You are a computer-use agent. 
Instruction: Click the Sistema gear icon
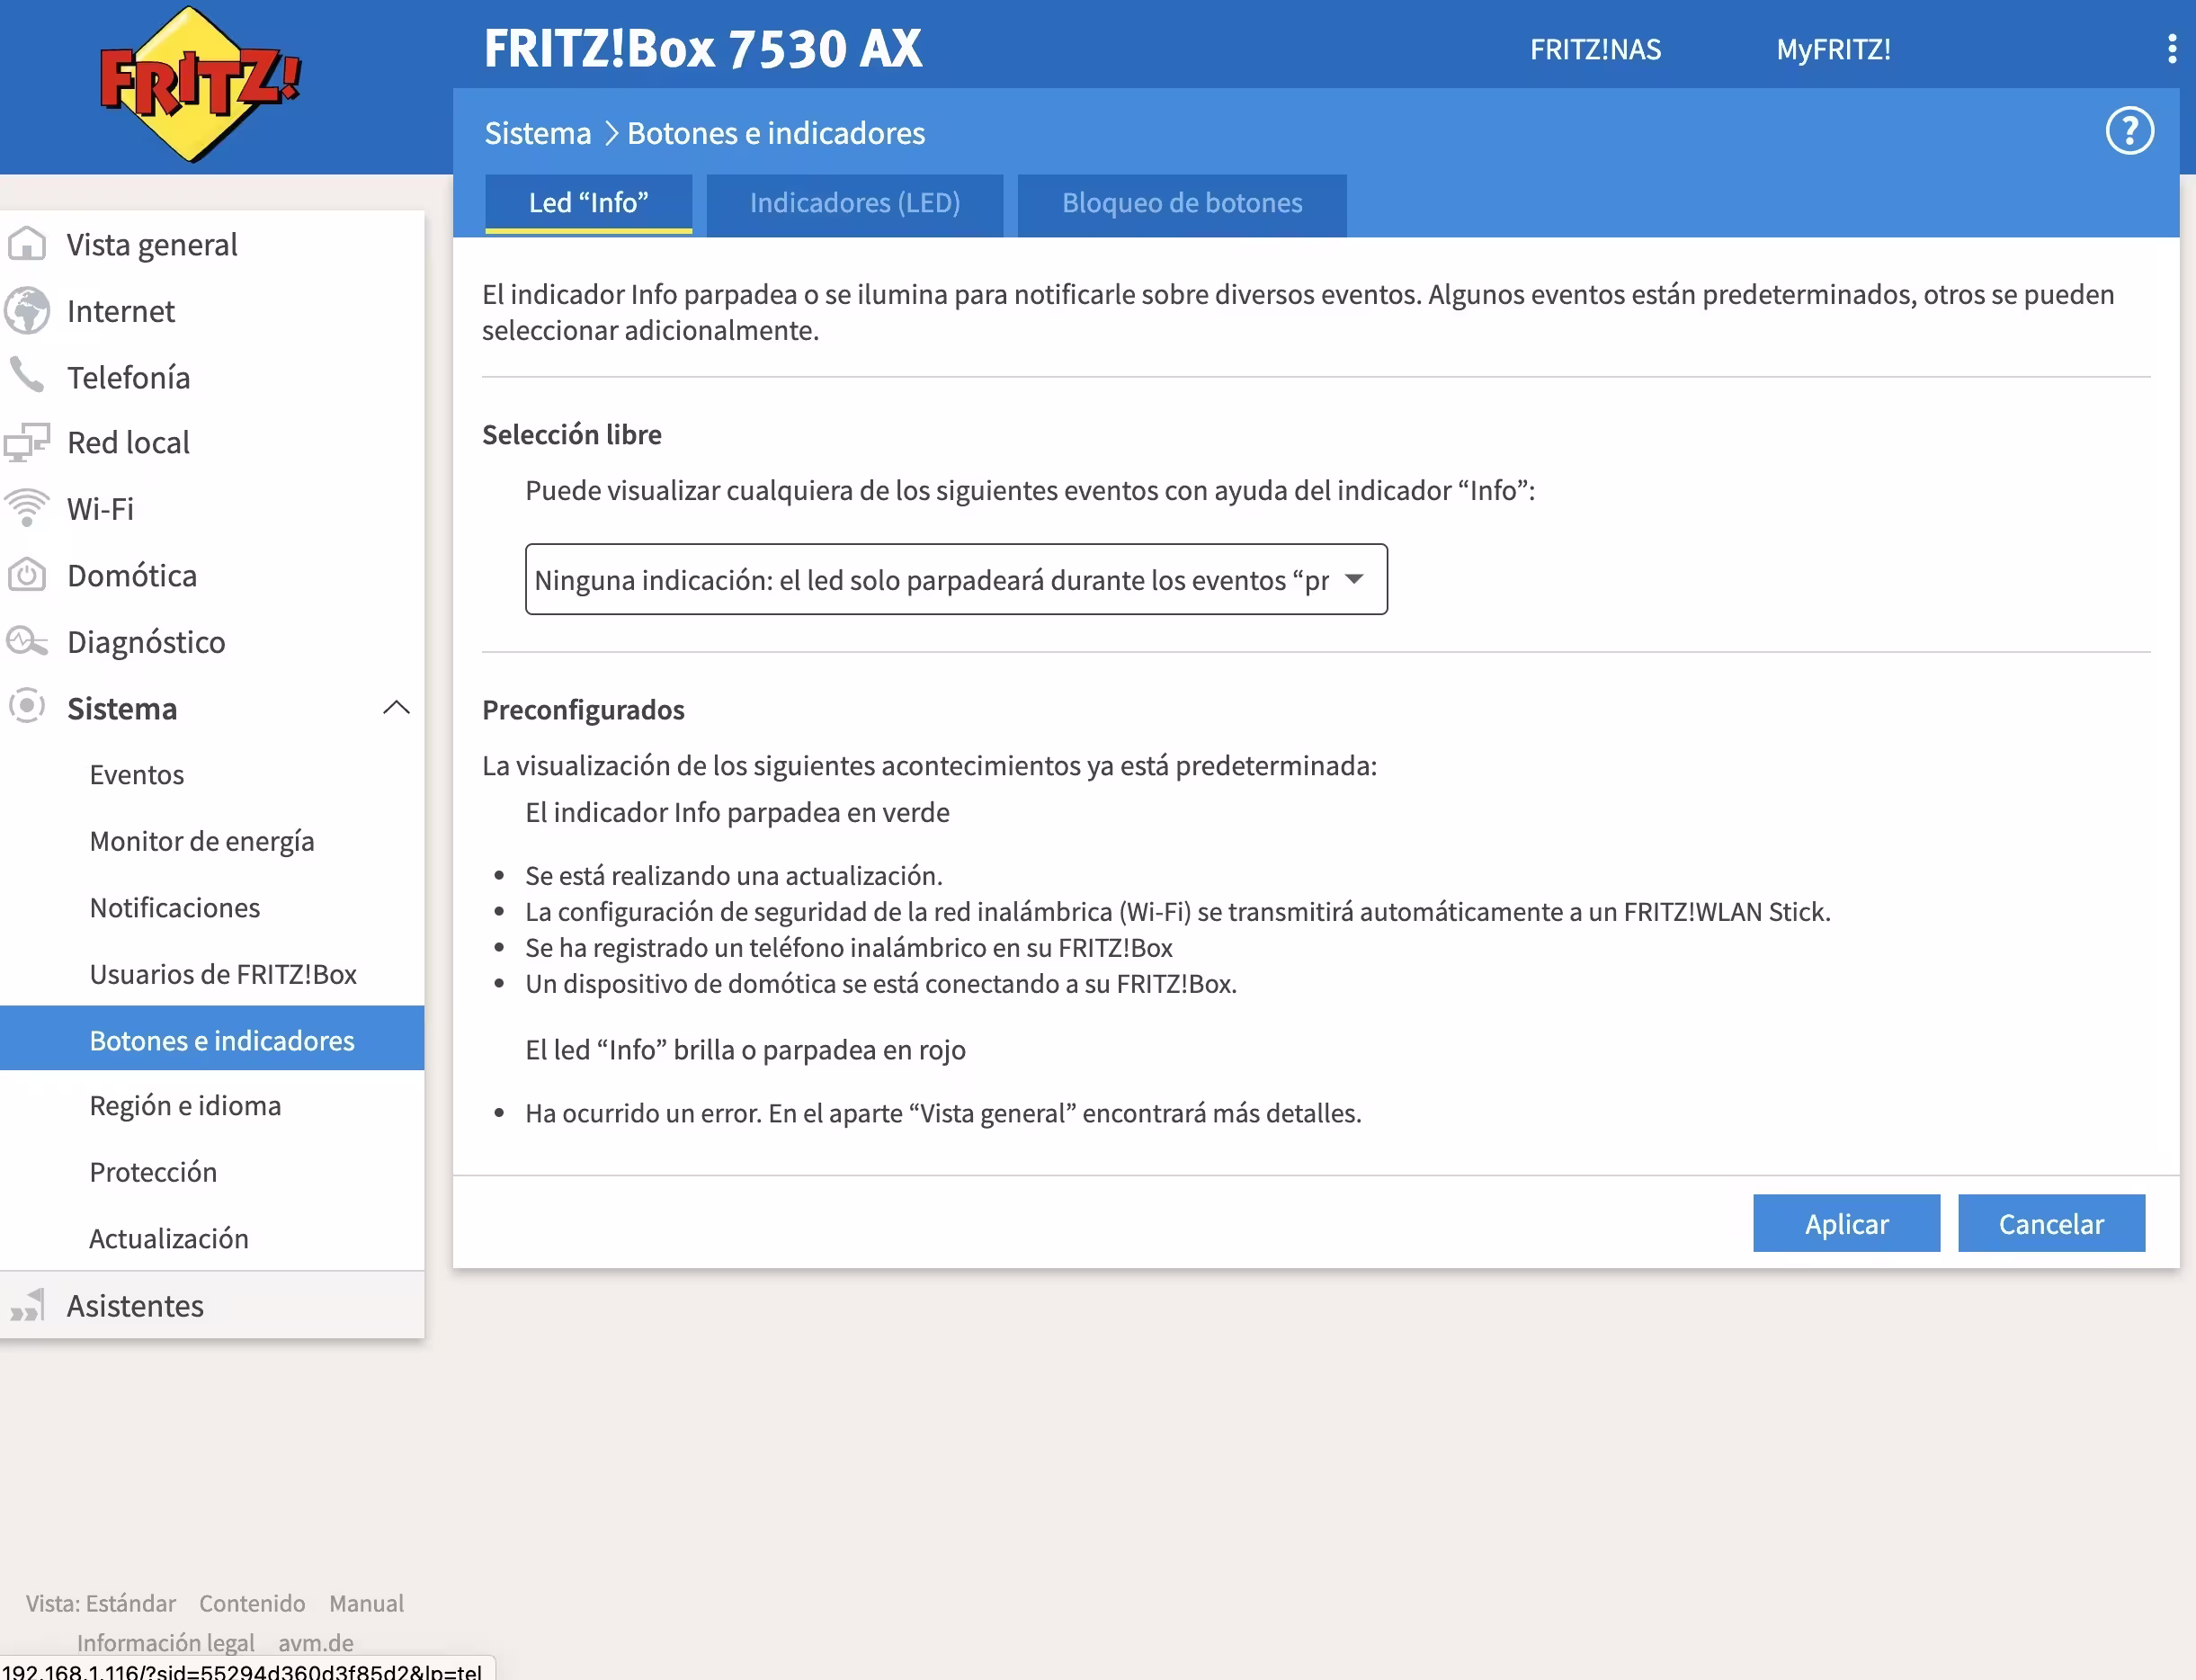27,707
